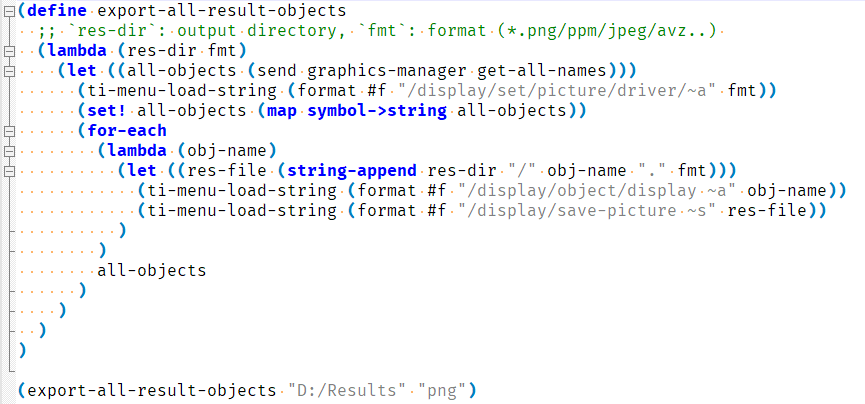Image resolution: width=865 pixels, height=404 pixels.
Task: Click the 'for-each' keyword
Action: (127, 131)
